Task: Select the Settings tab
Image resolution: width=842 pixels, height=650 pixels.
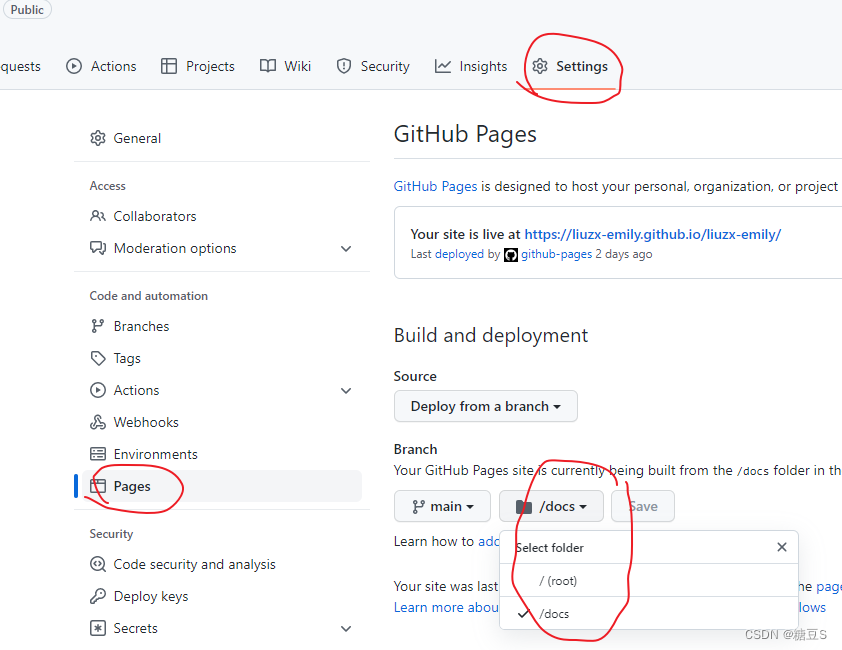Action: 570,66
